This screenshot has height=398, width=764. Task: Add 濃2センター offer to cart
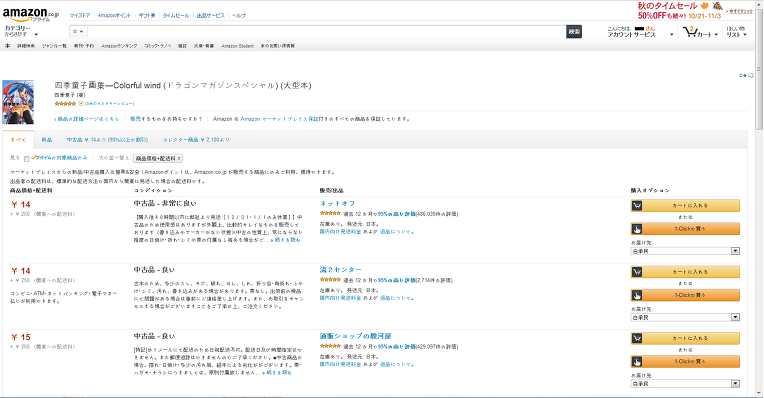click(685, 272)
